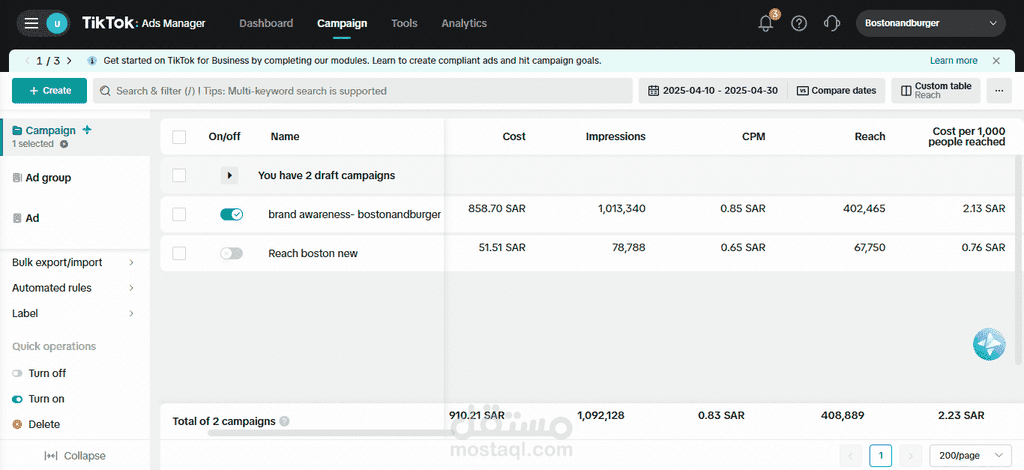This screenshot has width=1024, height=470.
Task: Click the banner info icon
Action: pyautogui.click(x=92, y=61)
